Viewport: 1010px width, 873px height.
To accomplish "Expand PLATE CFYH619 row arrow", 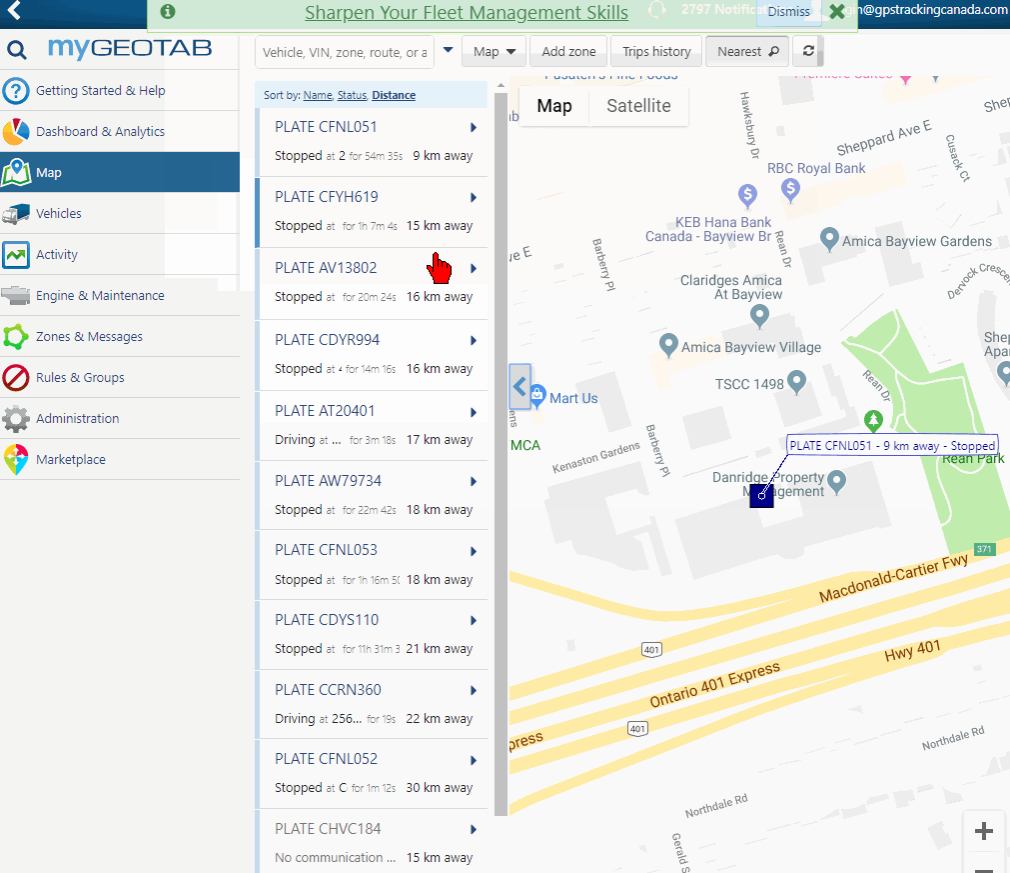I will pyautogui.click(x=473, y=198).
